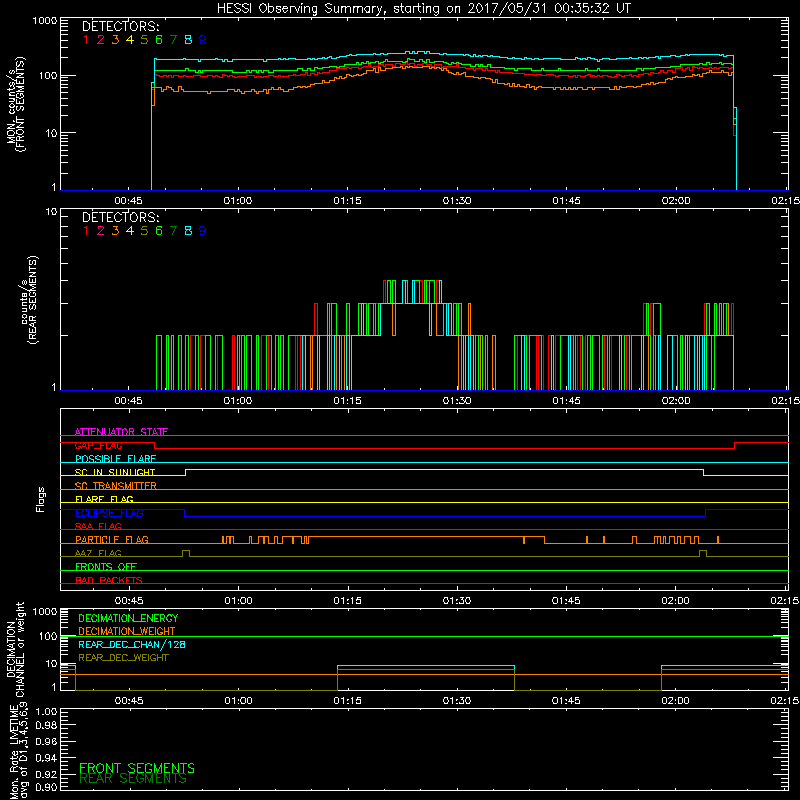Image resolution: width=800 pixels, height=800 pixels.
Task: Click the 0.92 value on the livetime axis
Action: pyautogui.click(x=46, y=774)
